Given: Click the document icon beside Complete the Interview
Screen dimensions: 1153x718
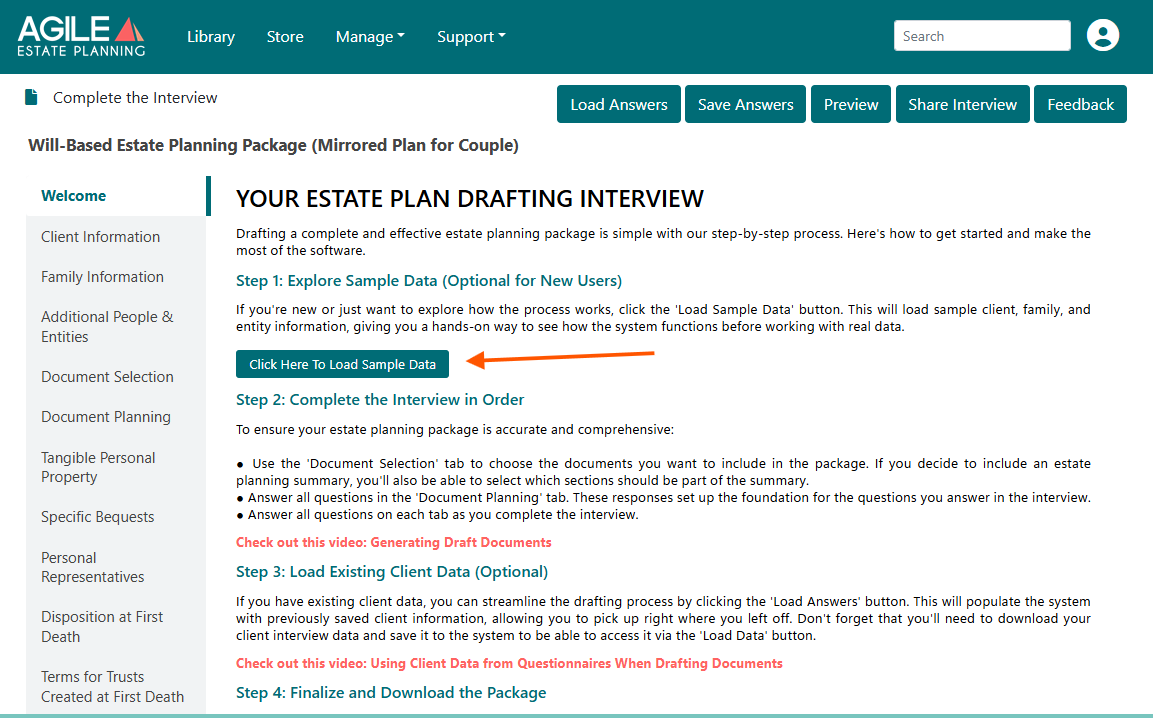Looking at the screenshot, I should click(x=31, y=97).
